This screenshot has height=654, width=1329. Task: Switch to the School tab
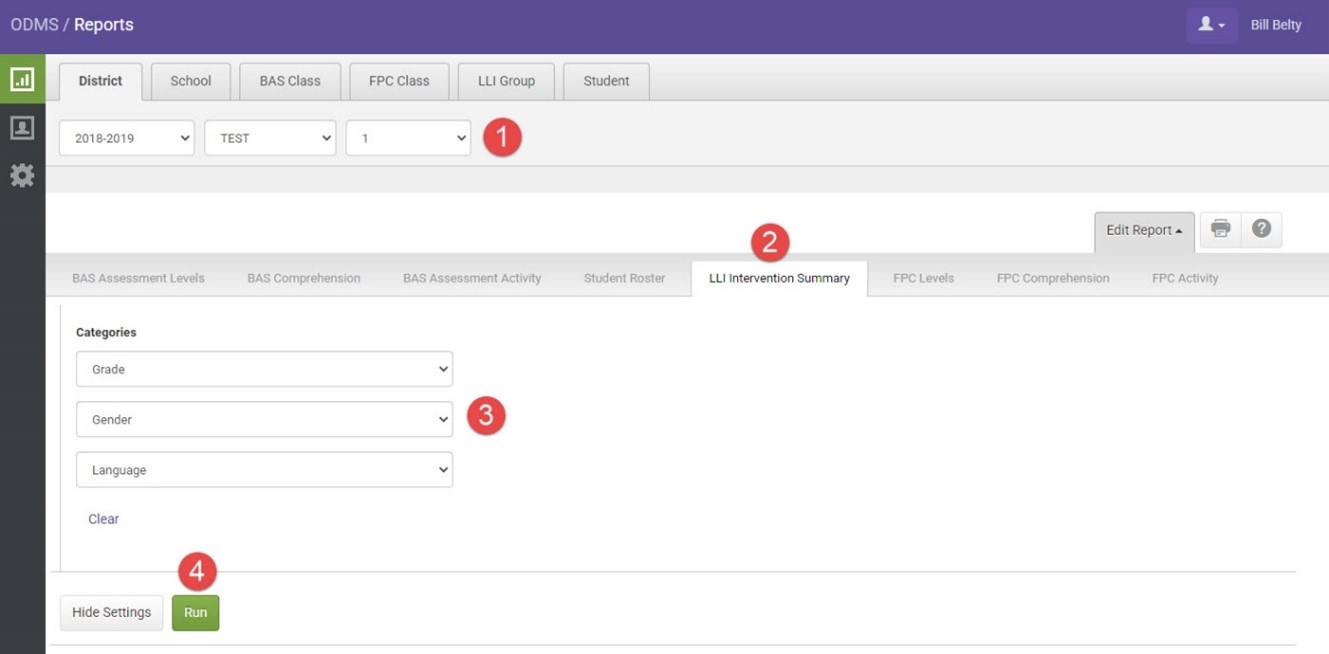pyautogui.click(x=190, y=81)
